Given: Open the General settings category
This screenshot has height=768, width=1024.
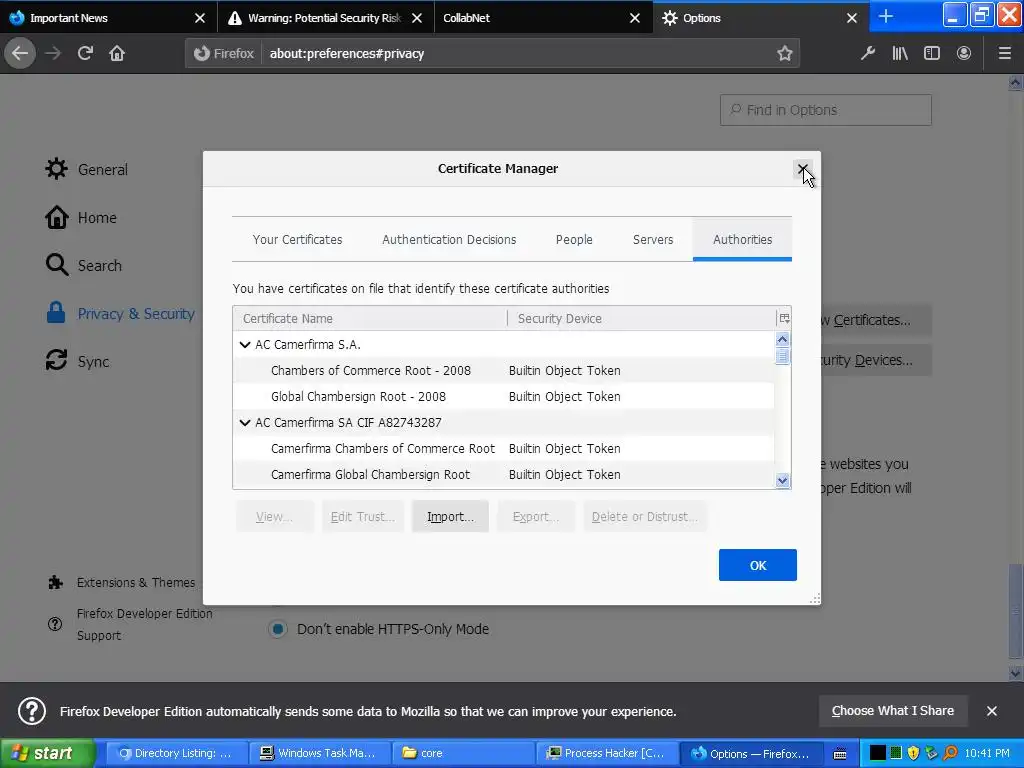Looking at the screenshot, I should (x=86, y=169).
